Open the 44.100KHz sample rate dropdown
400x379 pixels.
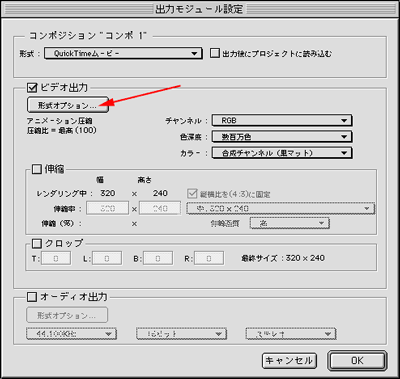point(71,334)
